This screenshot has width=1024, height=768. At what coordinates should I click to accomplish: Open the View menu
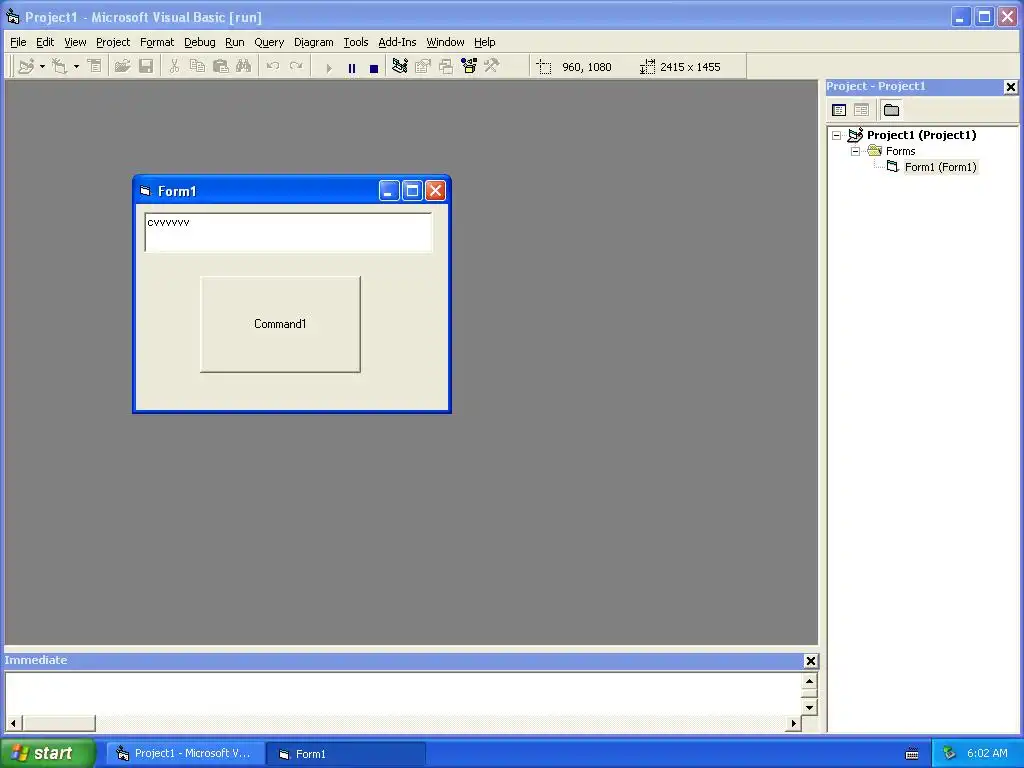click(75, 42)
